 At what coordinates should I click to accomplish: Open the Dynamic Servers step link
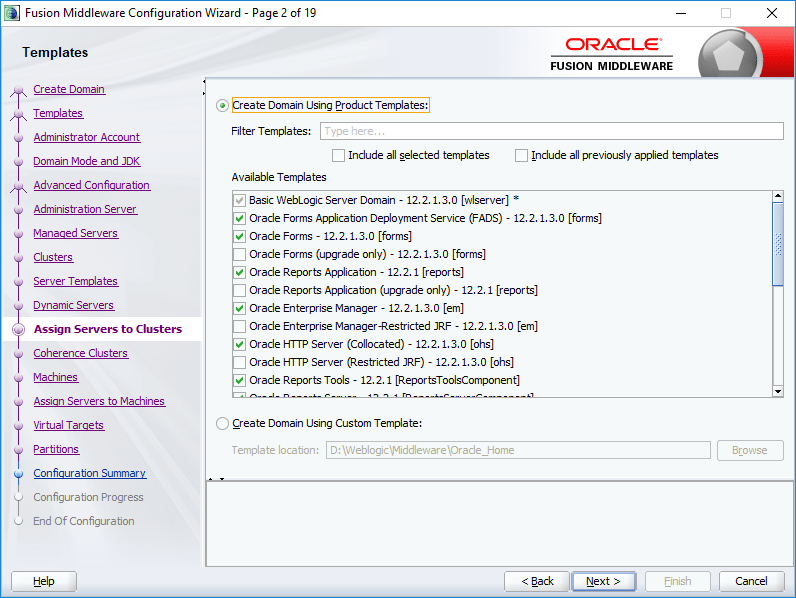coord(73,305)
